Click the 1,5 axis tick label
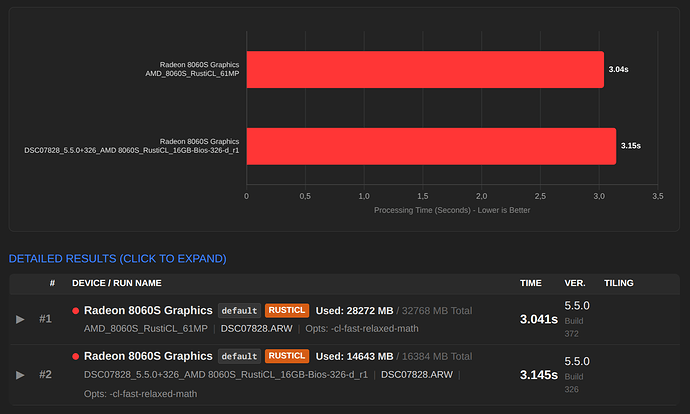The image size is (690, 414). coord(422,196)
